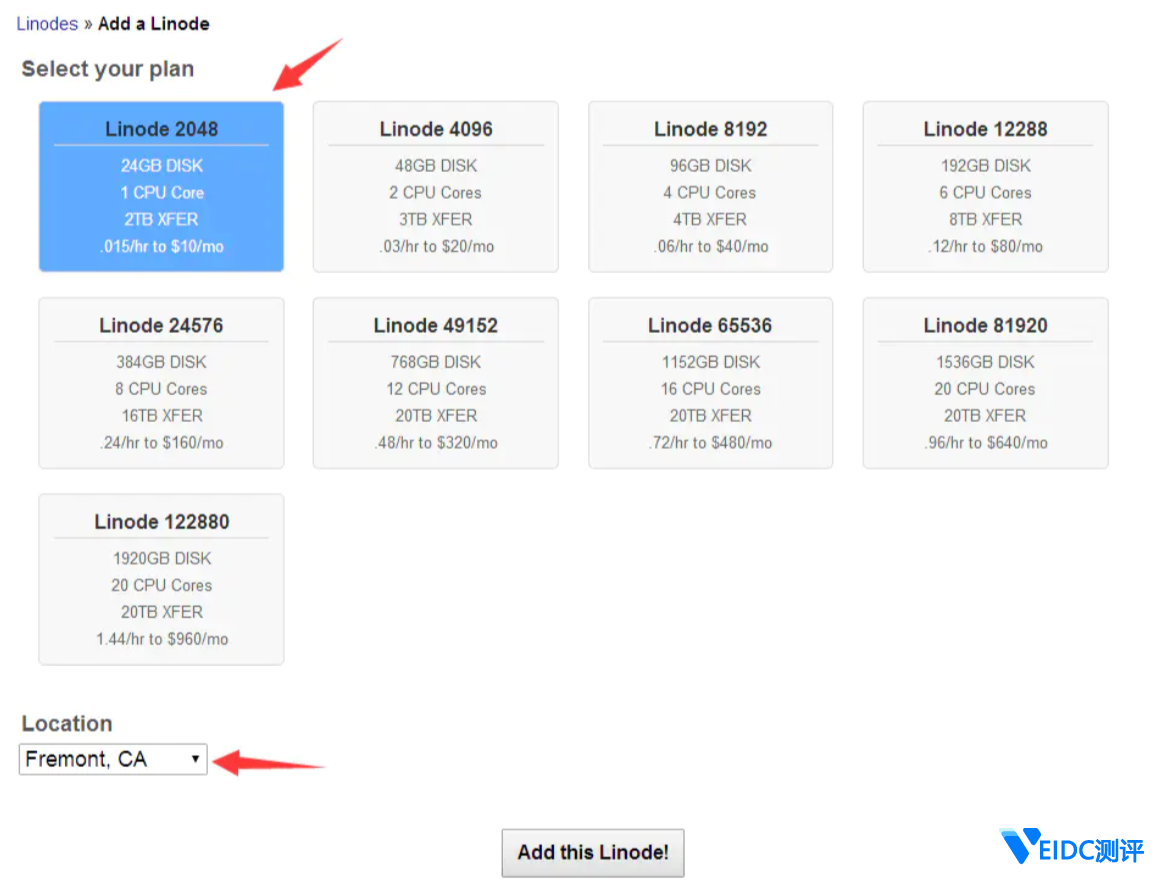1169x893 pixels.
Task: Click the 1 CPU Core text
Action: point(162,192)
